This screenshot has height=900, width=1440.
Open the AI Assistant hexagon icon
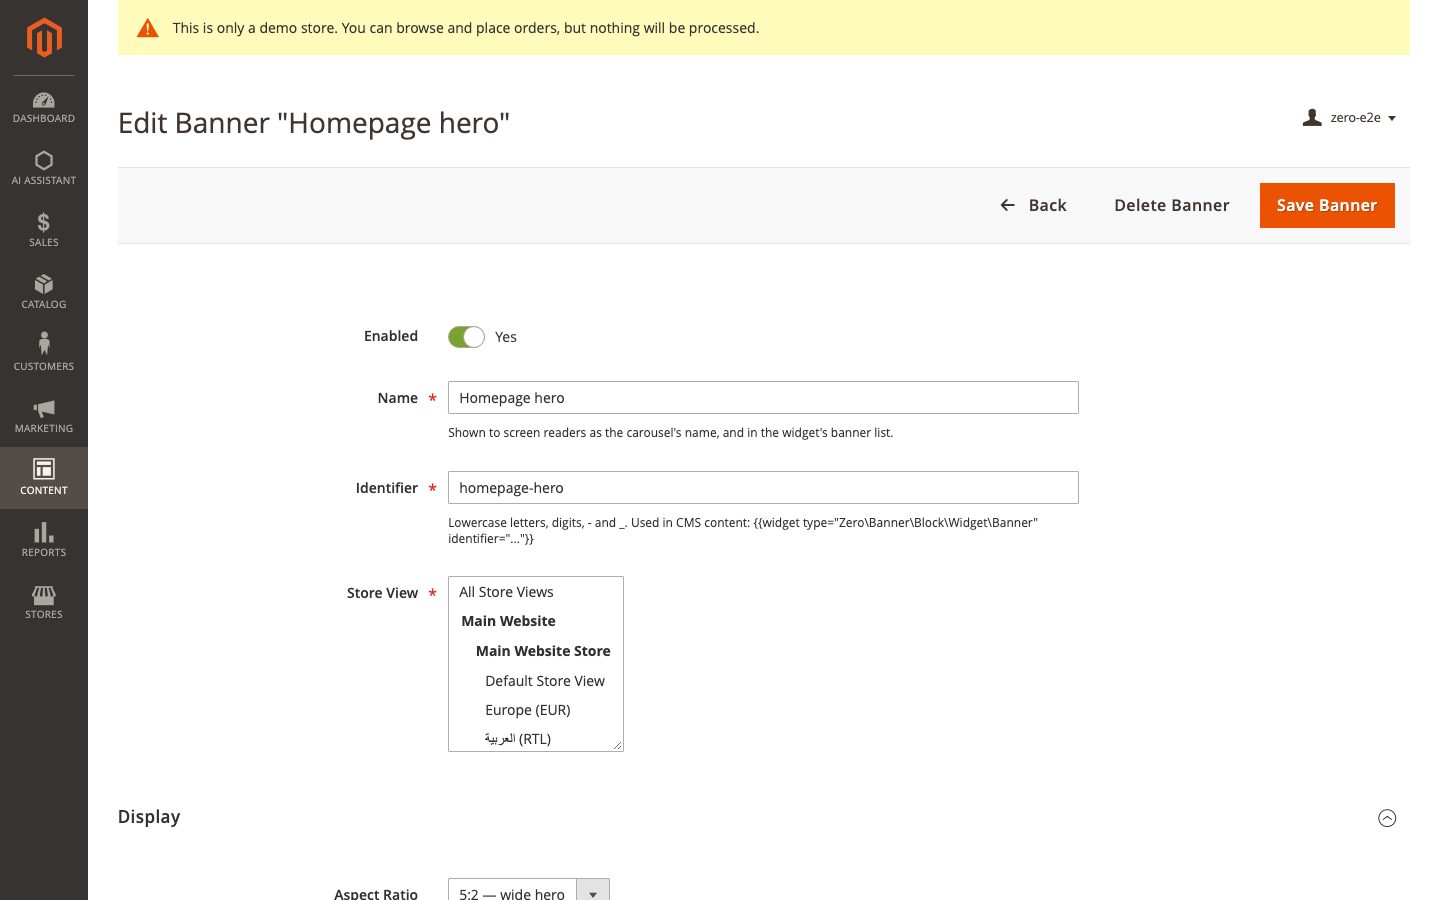(44, 161)
